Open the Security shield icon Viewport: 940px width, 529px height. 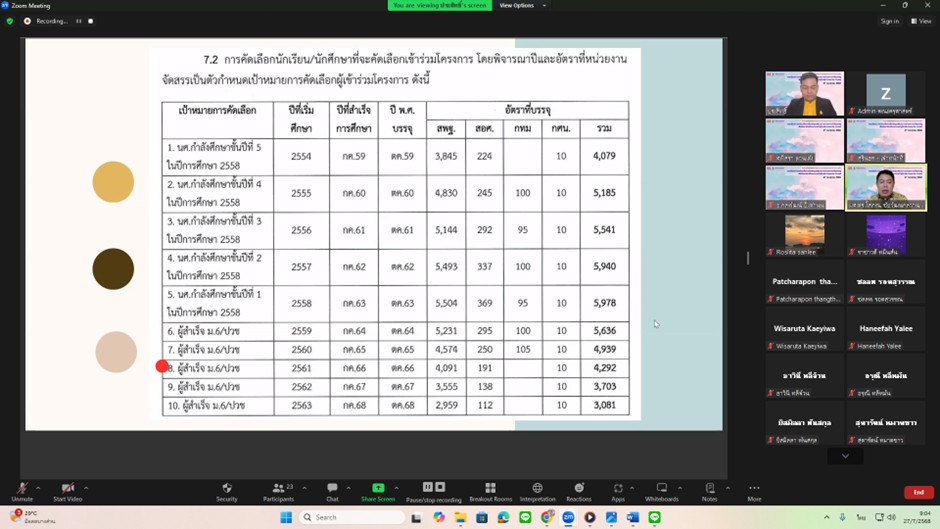(x=227, y=488)
